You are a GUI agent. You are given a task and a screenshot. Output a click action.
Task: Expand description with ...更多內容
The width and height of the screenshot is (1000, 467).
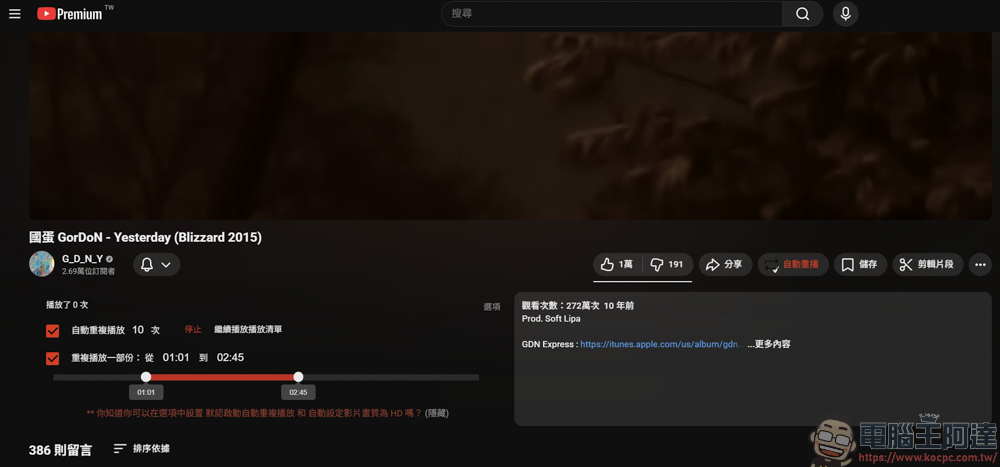(x=769, y=345)
